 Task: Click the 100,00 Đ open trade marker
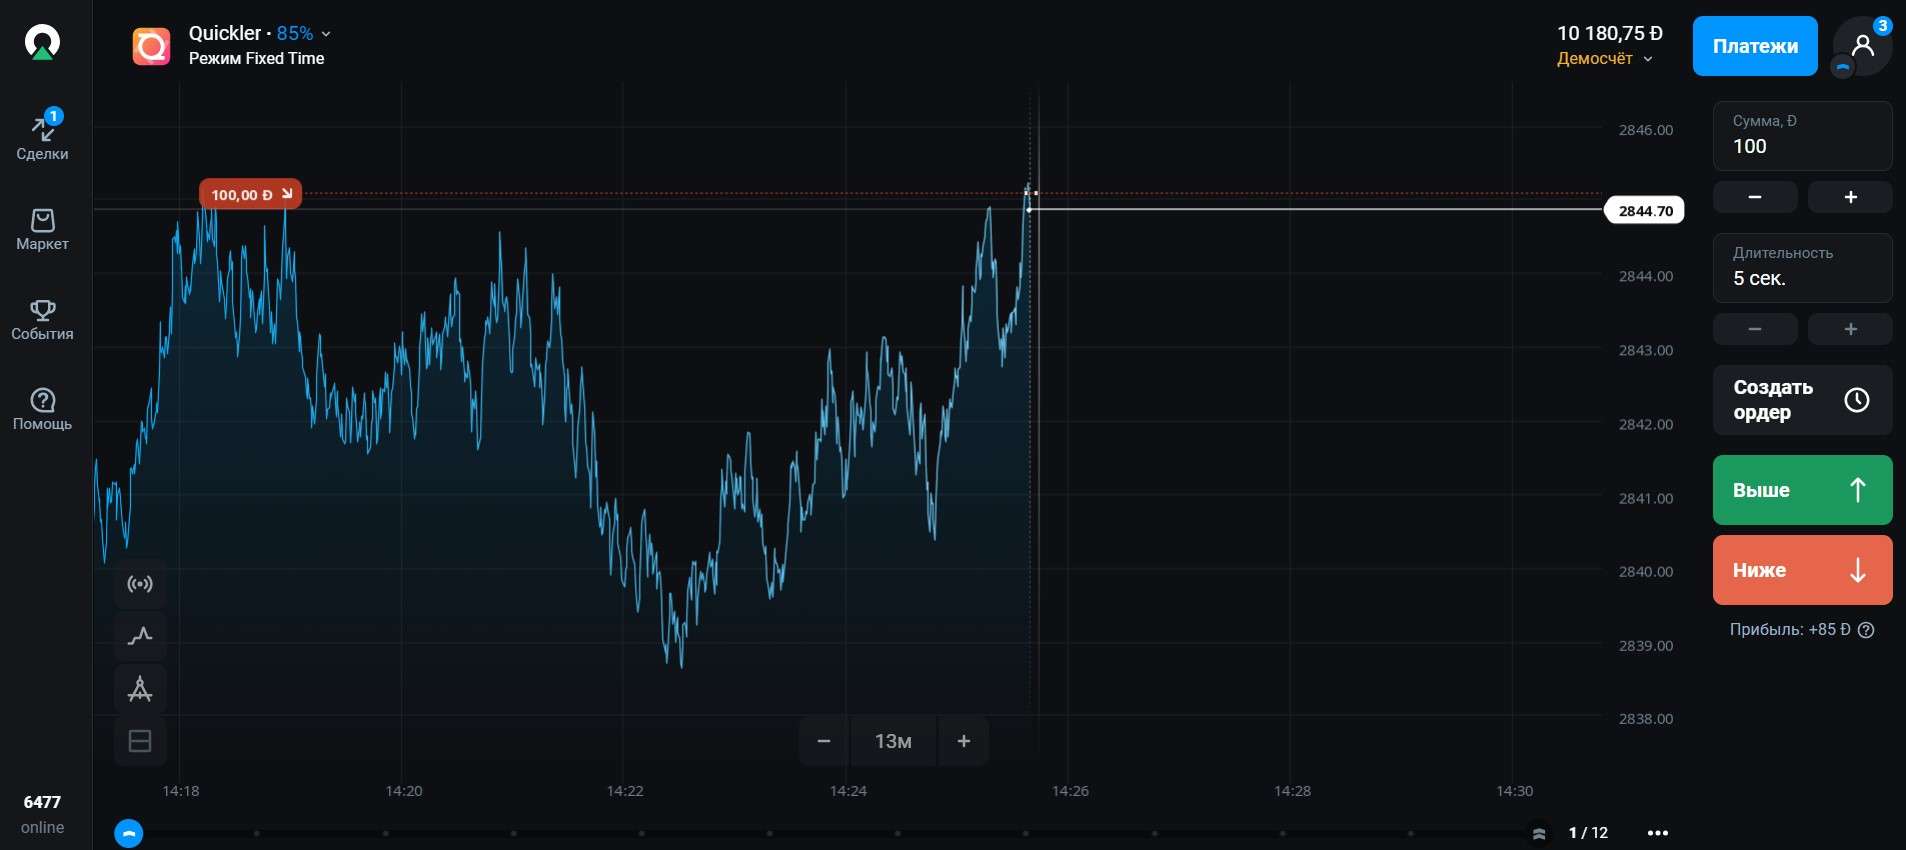[x=251, y=195]
